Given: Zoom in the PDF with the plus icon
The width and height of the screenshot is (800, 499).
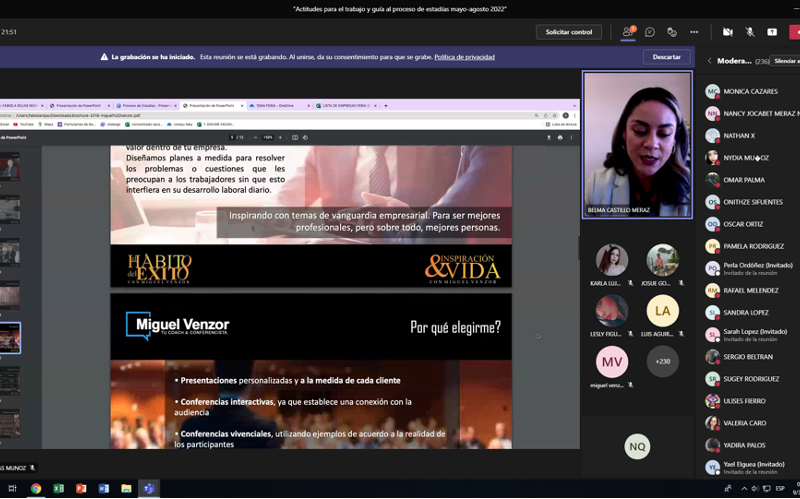Looking at the screenshot, I should 280,137.
